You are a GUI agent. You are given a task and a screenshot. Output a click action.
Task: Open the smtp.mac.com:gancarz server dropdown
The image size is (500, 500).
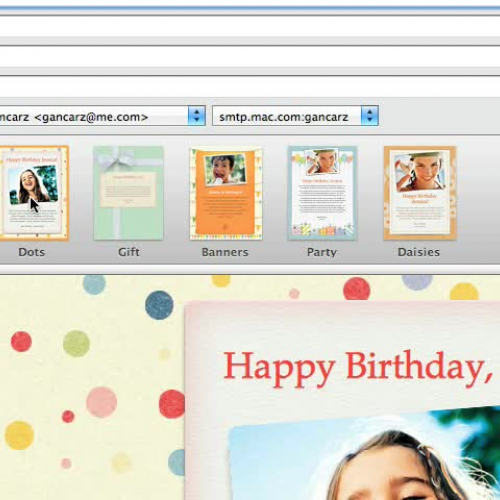tap(295, 116)
